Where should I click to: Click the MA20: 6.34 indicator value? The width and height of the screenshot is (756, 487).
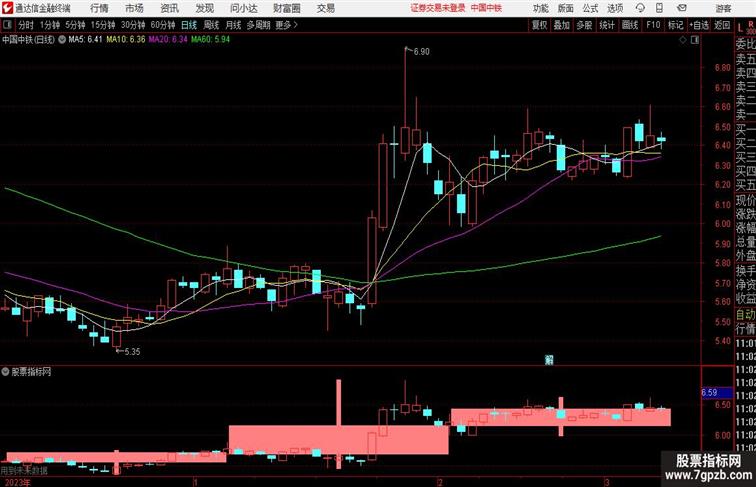tap(168, 40)
